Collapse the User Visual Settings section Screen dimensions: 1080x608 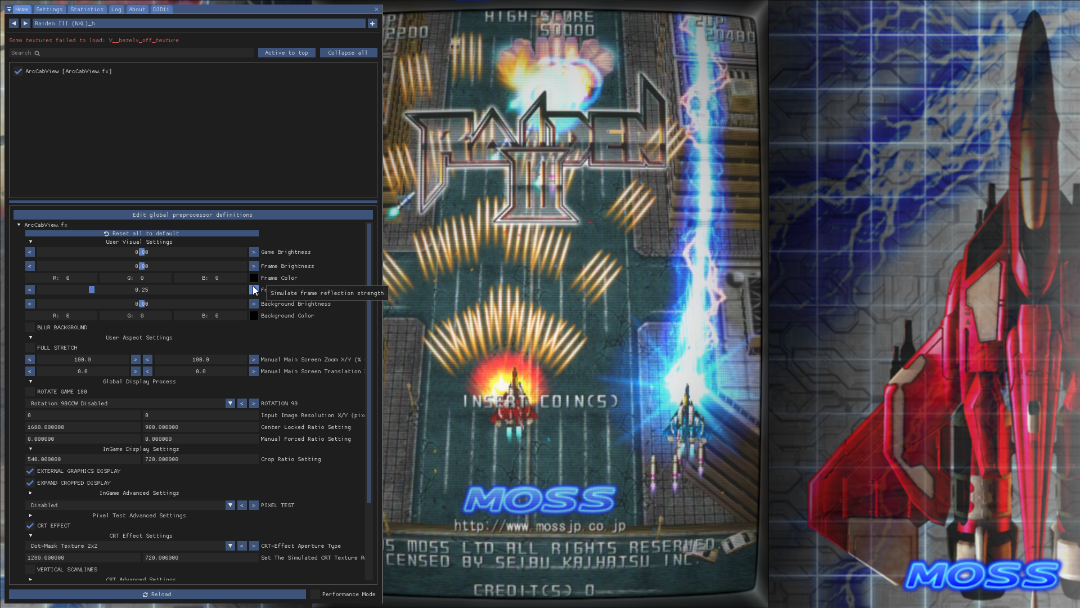30,242
